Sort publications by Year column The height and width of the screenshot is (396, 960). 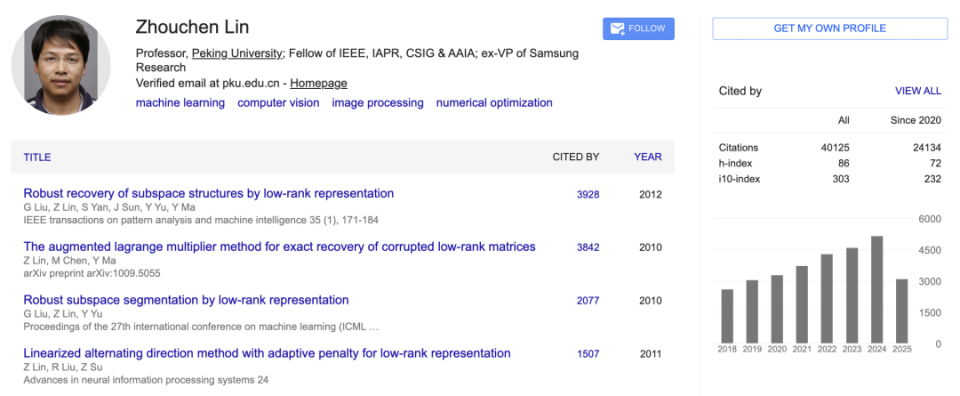pyautogui.click(x=648, y=157)
